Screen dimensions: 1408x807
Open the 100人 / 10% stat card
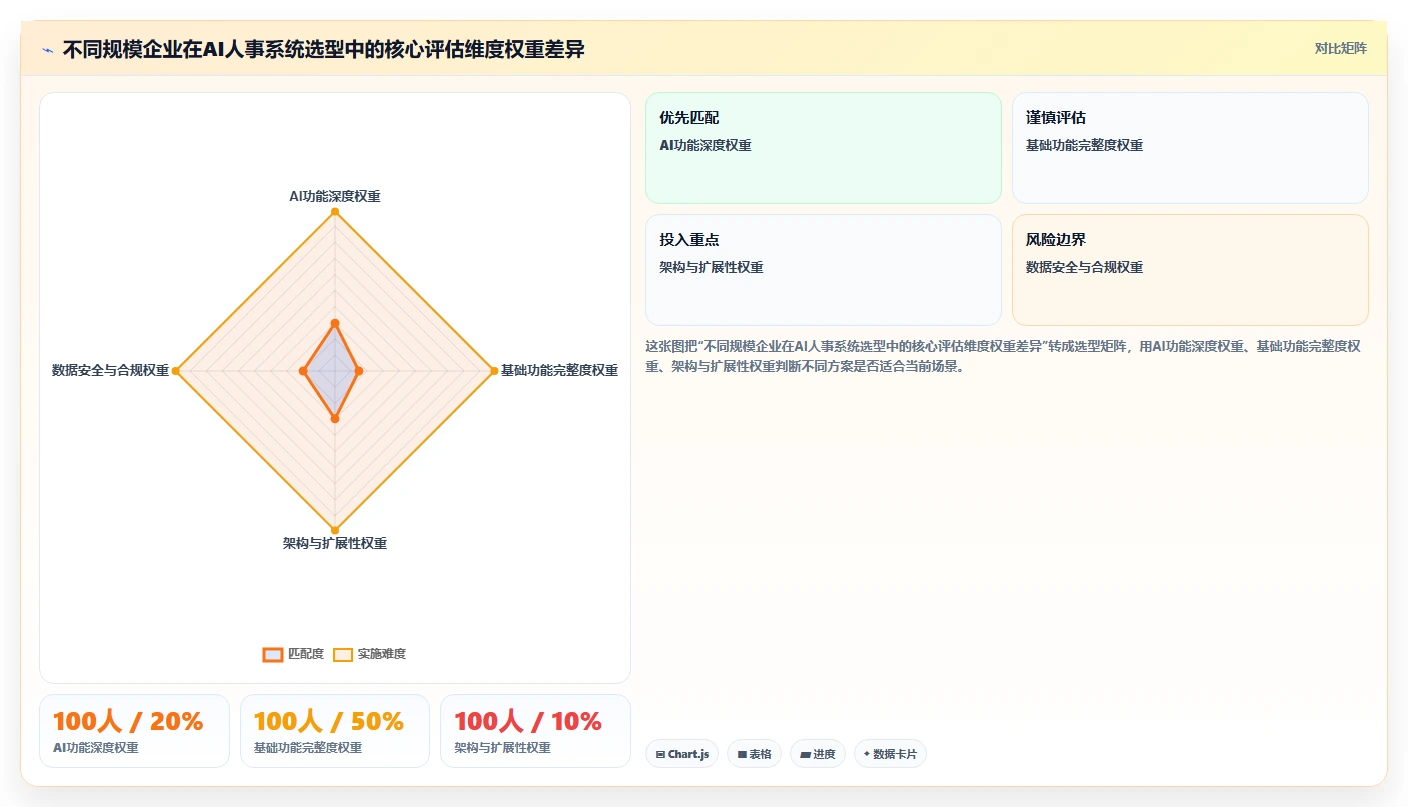click(535, 731)
